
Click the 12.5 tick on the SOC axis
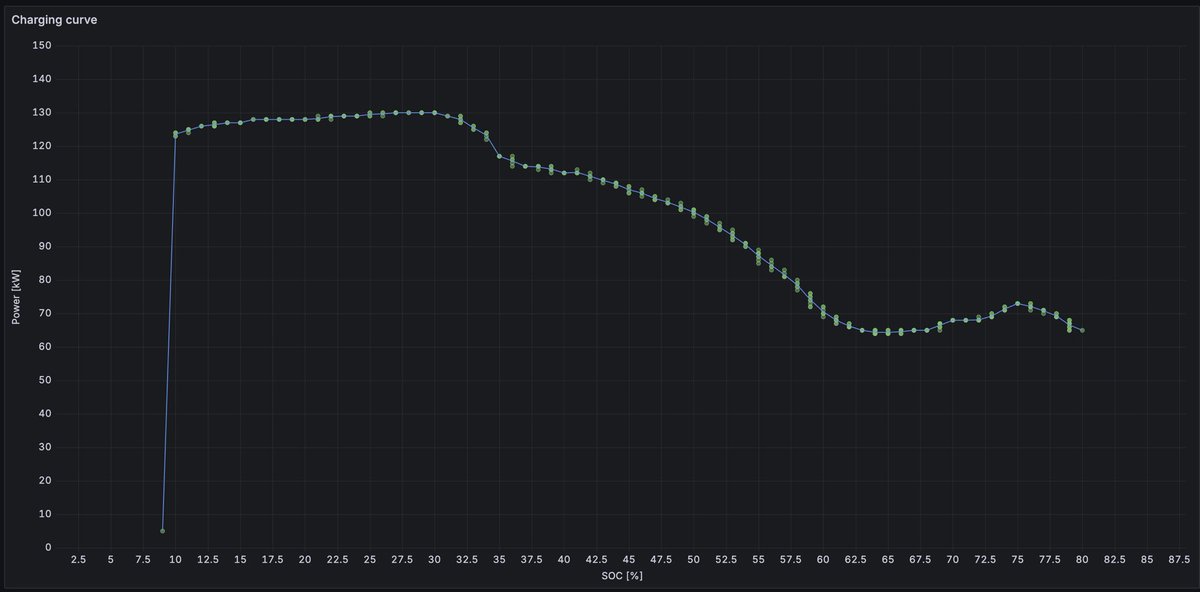point(207,559)
